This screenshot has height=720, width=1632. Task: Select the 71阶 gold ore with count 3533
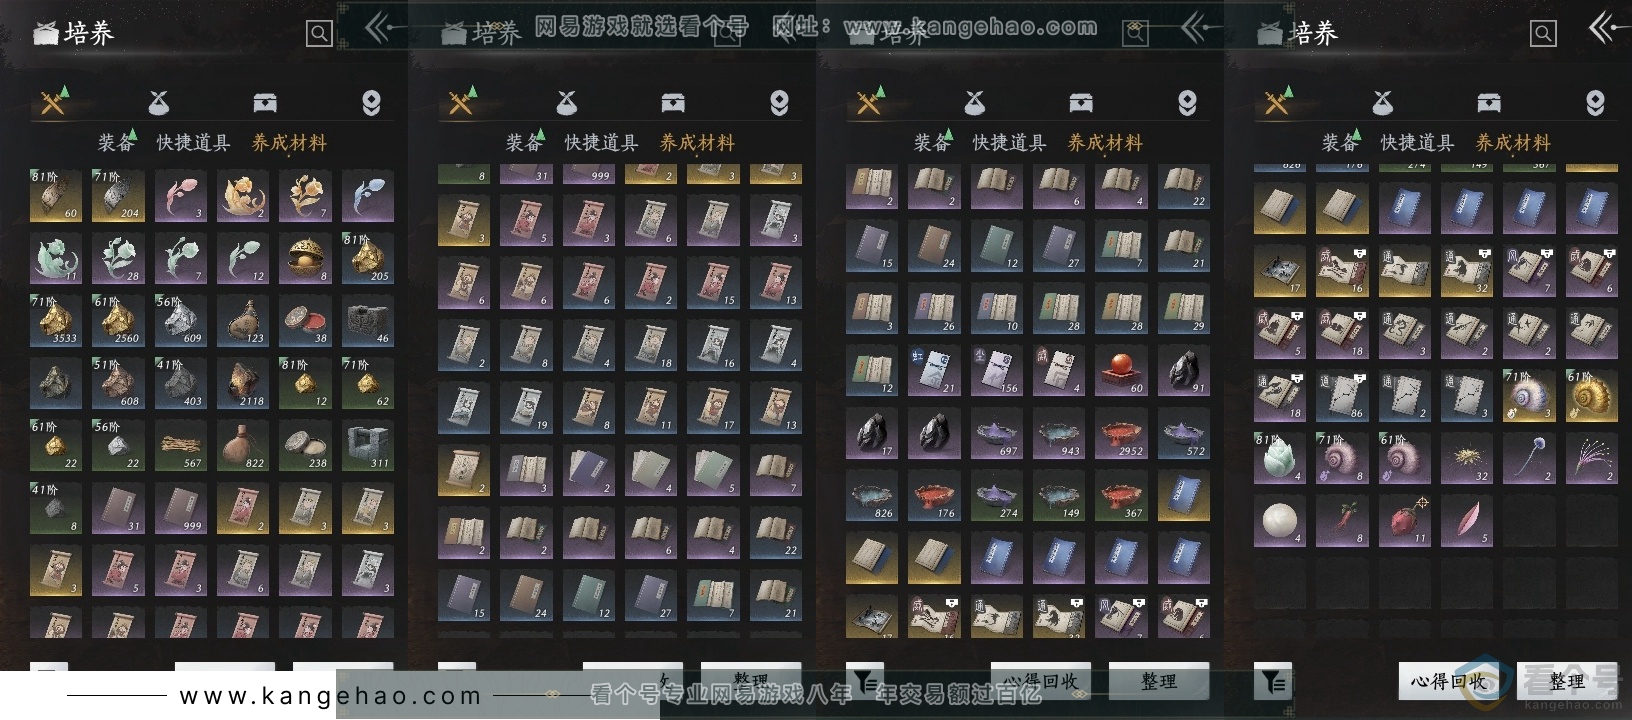56,320
